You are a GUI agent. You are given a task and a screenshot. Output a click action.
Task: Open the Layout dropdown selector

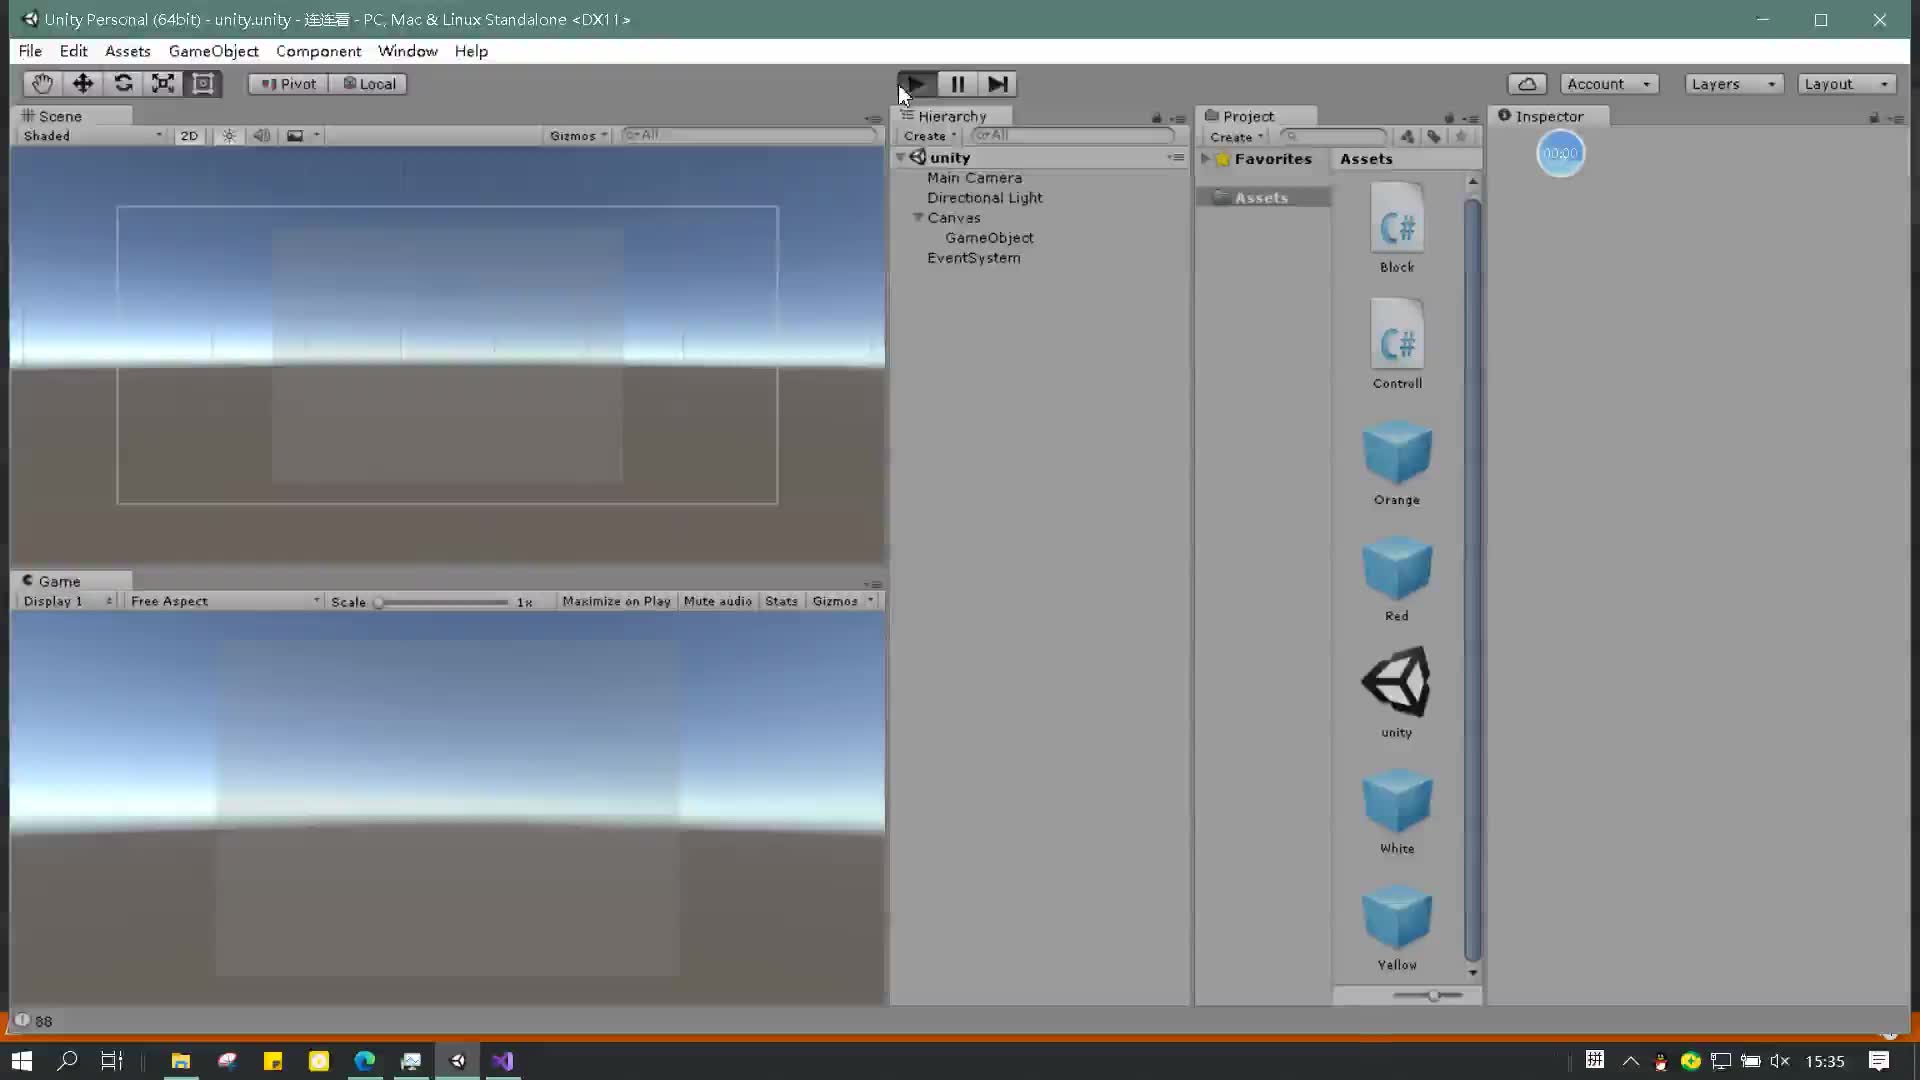pos(1846,83)
